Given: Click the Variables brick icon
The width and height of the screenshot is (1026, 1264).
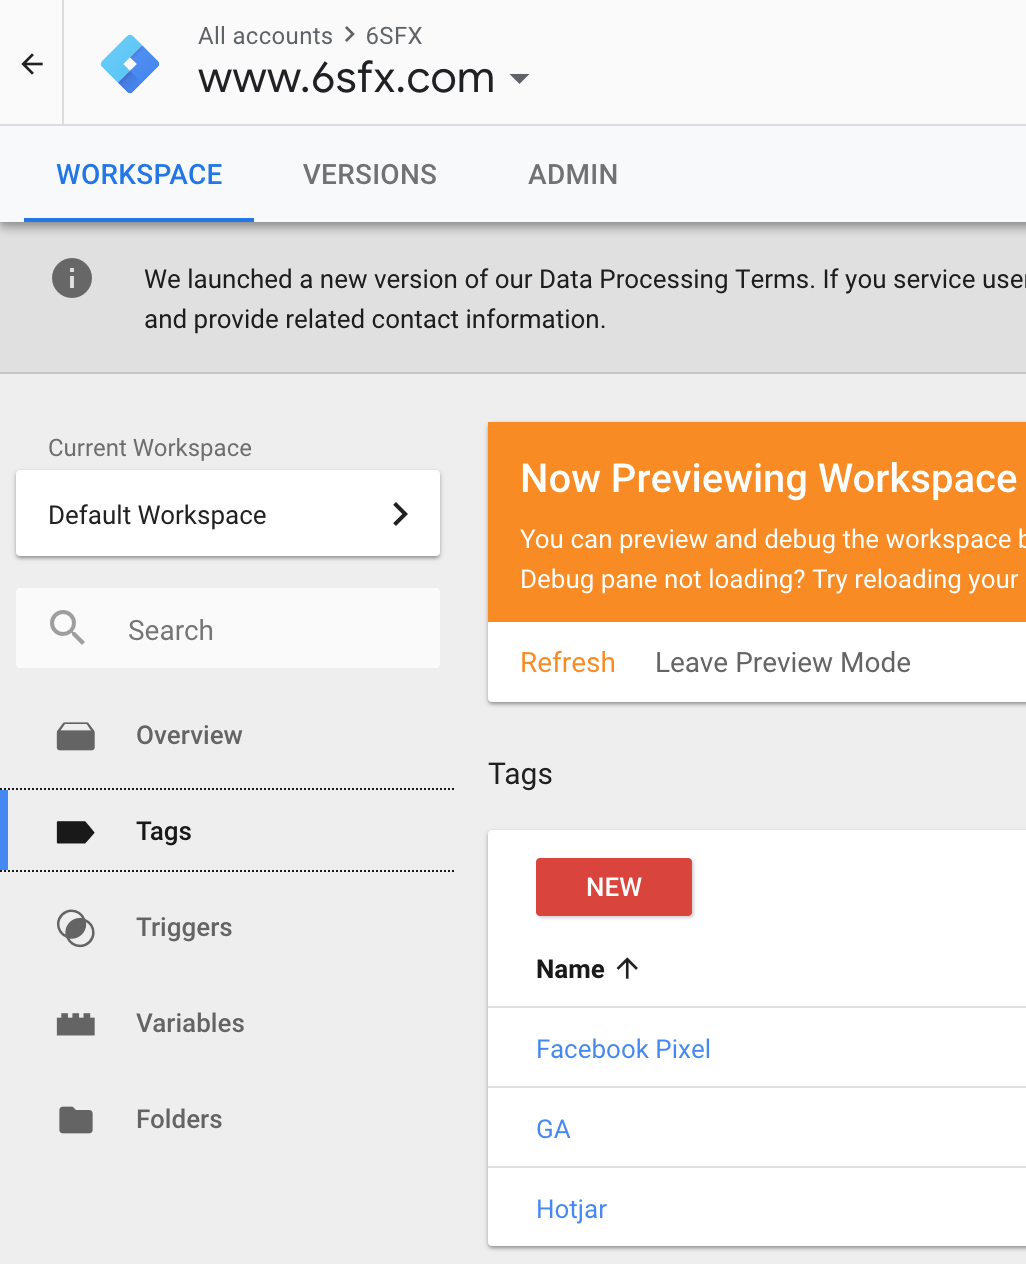Looking at the screenshot, I should [76, 1024].
